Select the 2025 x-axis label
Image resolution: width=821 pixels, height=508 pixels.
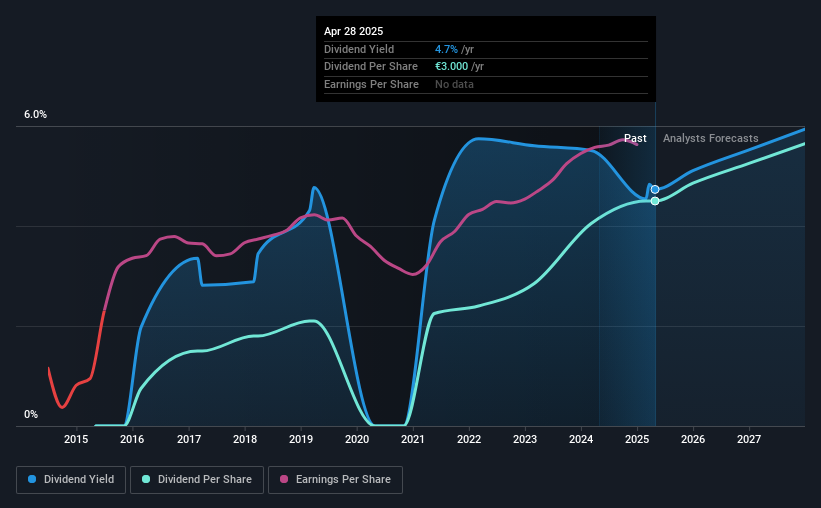[x=637, y=439]
